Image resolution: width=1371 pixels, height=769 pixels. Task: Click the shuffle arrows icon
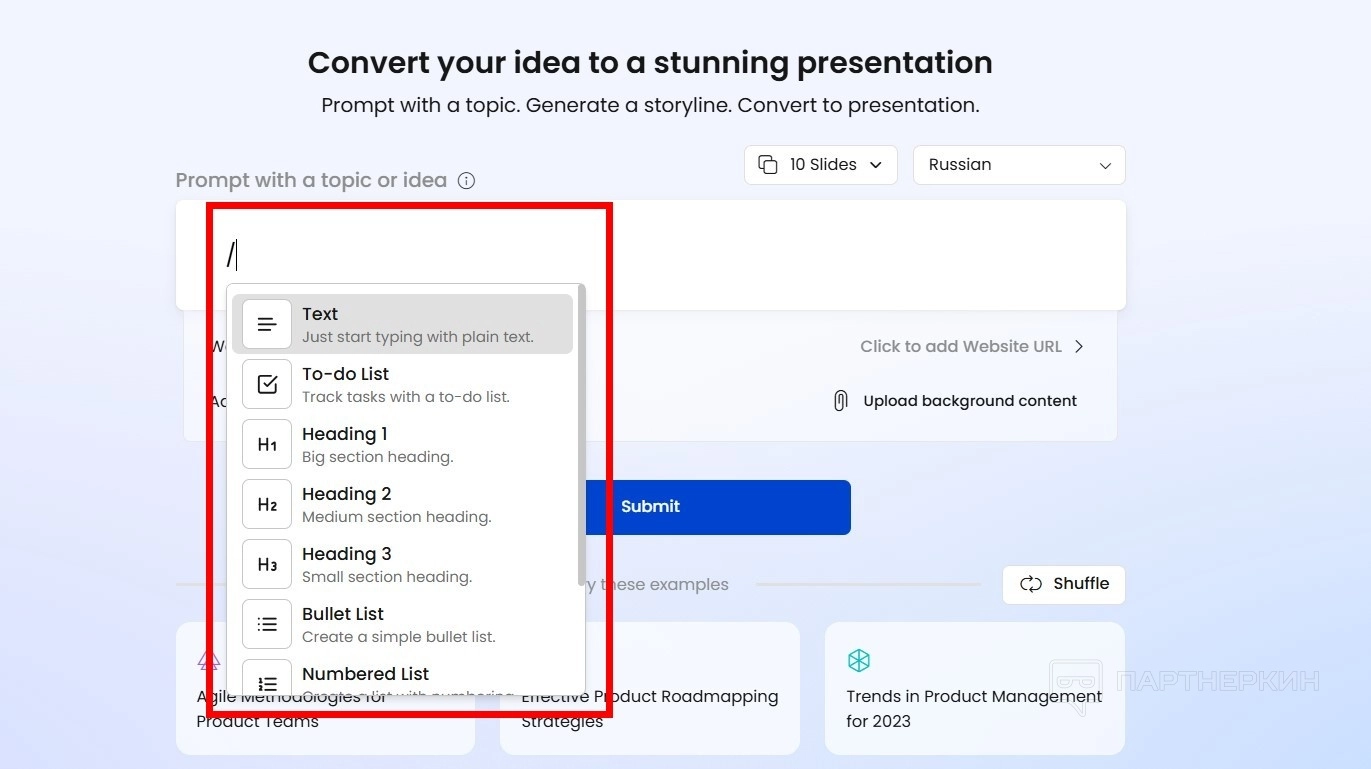pyautogui.click(x=1031, y=584)
